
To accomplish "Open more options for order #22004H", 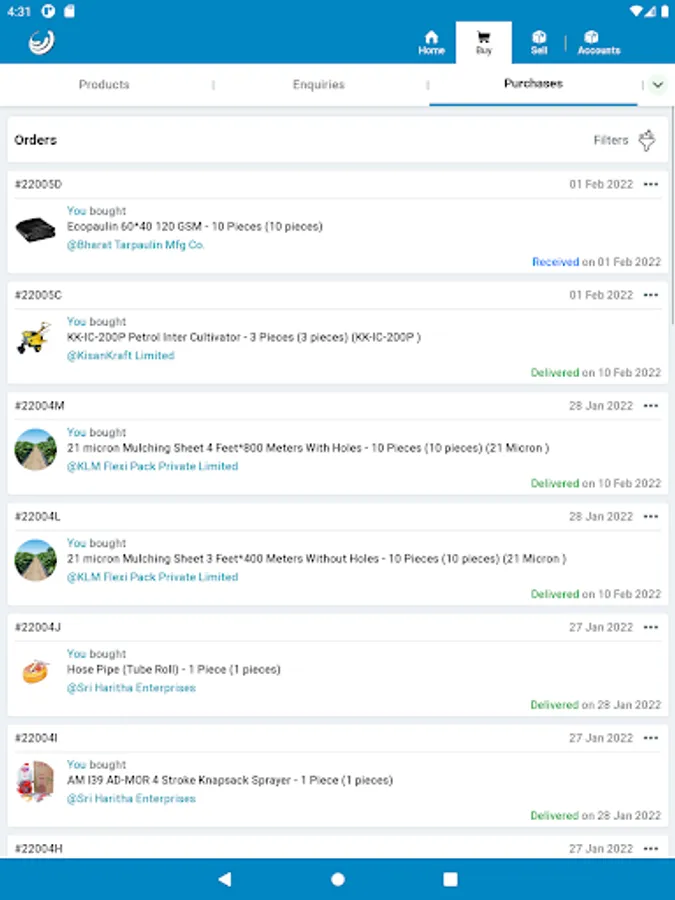I will click(x=650, y=848).
